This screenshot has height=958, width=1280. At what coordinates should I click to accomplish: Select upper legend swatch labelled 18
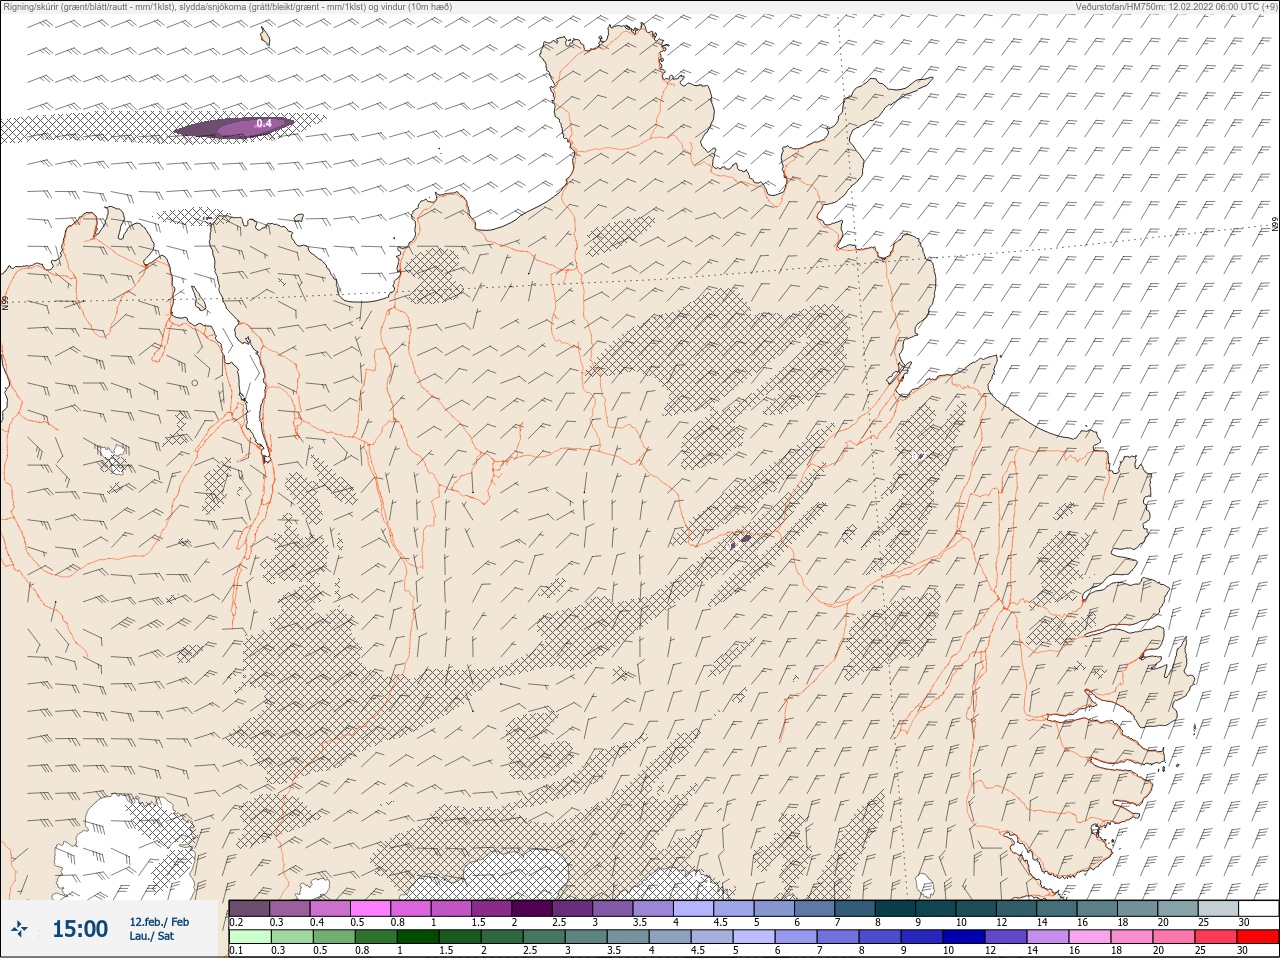[1138, 908]
